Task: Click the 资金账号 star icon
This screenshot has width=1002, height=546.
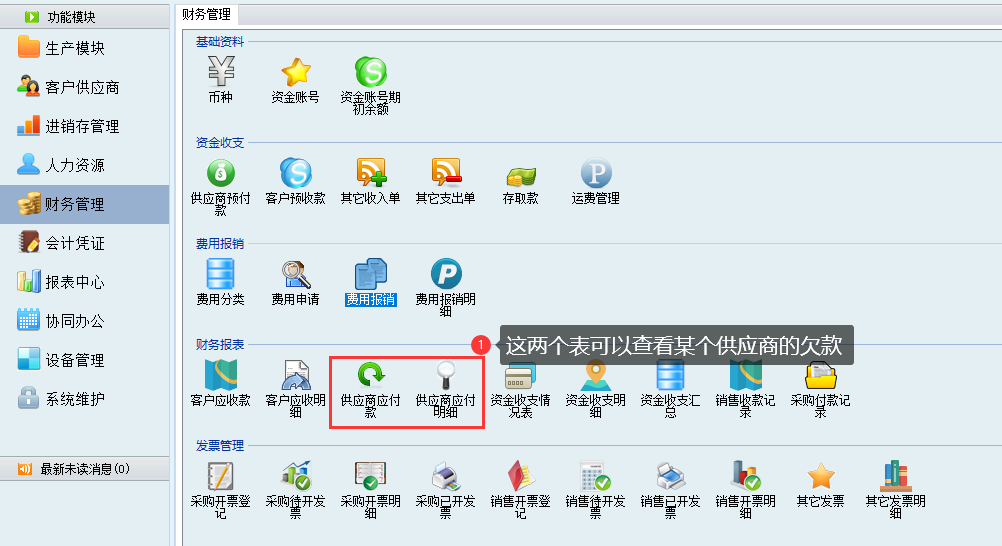Action: [295, 73]
